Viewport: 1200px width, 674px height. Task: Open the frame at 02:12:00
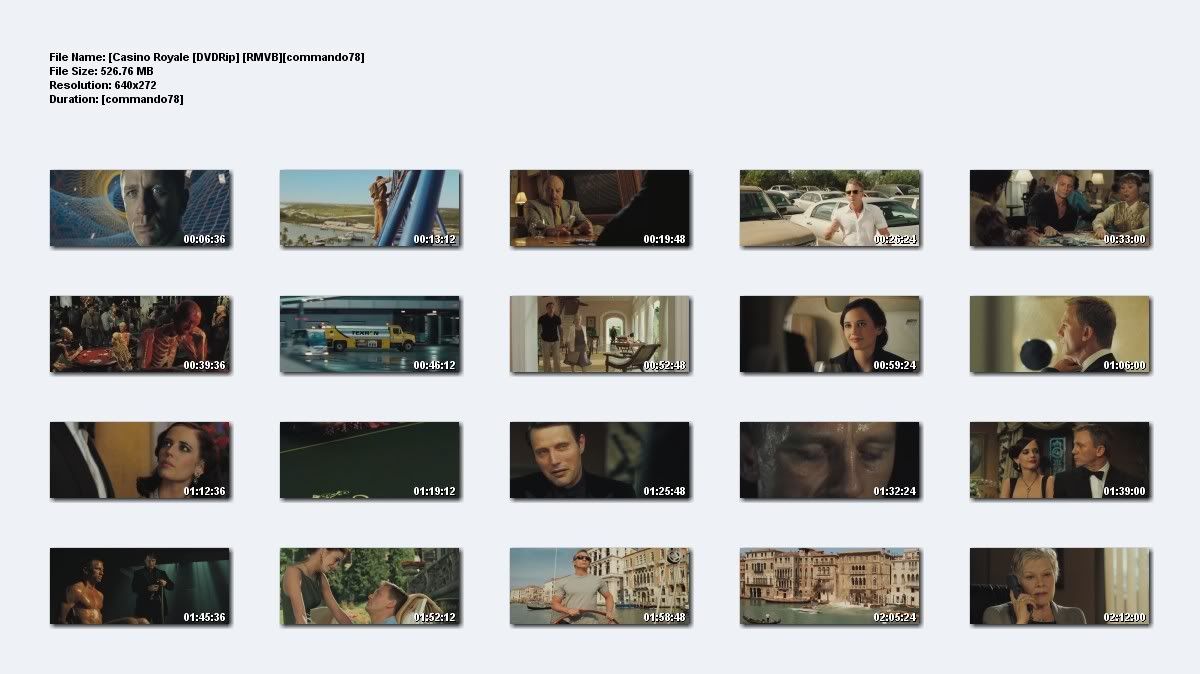[1060, 586]
